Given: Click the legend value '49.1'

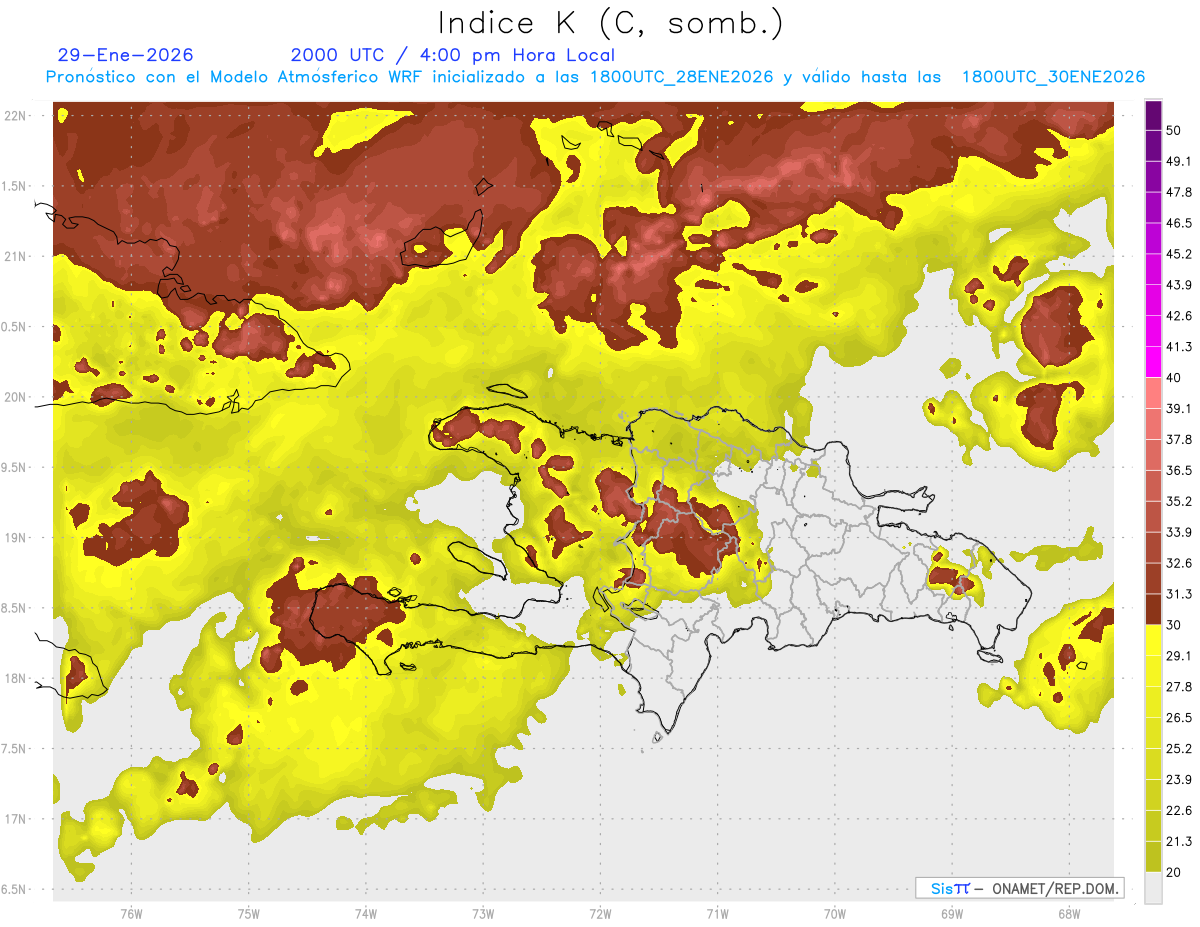Looking at the screenshot, I should [1179, 161].
